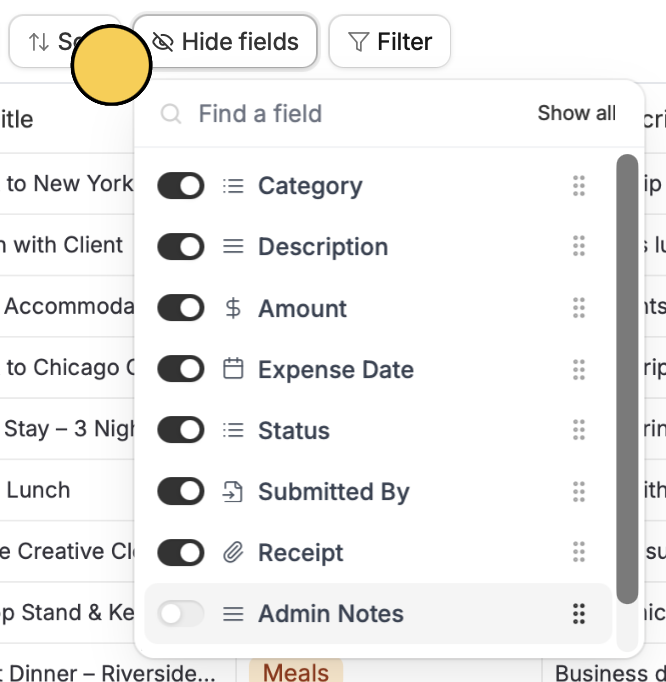
Task: Click the Expense Date drag handle
Action: pos(579,369)
